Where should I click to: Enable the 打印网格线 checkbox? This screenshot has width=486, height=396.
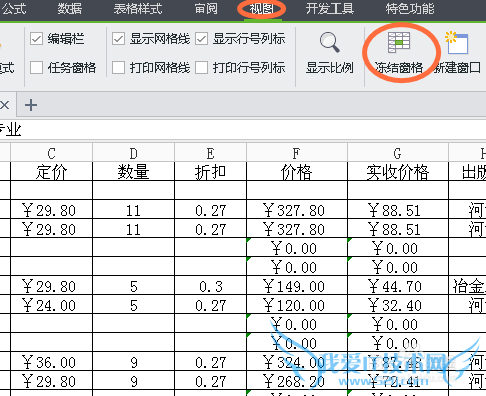click(118, 68)
